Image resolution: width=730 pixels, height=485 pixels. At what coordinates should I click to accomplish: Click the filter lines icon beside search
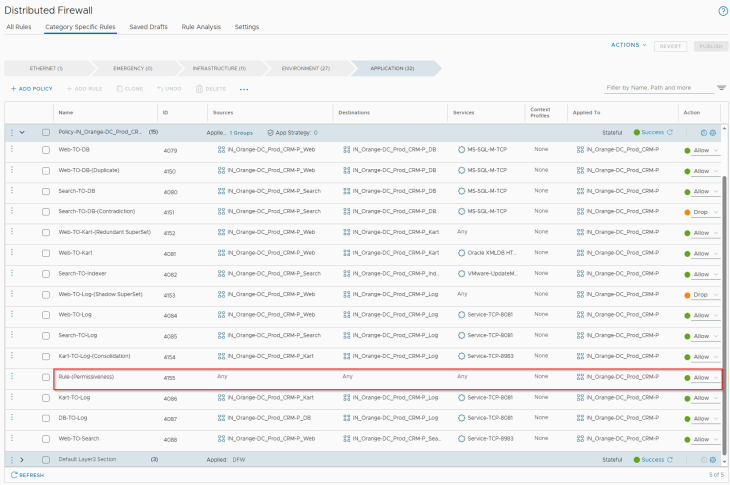(x=721, y=88)
